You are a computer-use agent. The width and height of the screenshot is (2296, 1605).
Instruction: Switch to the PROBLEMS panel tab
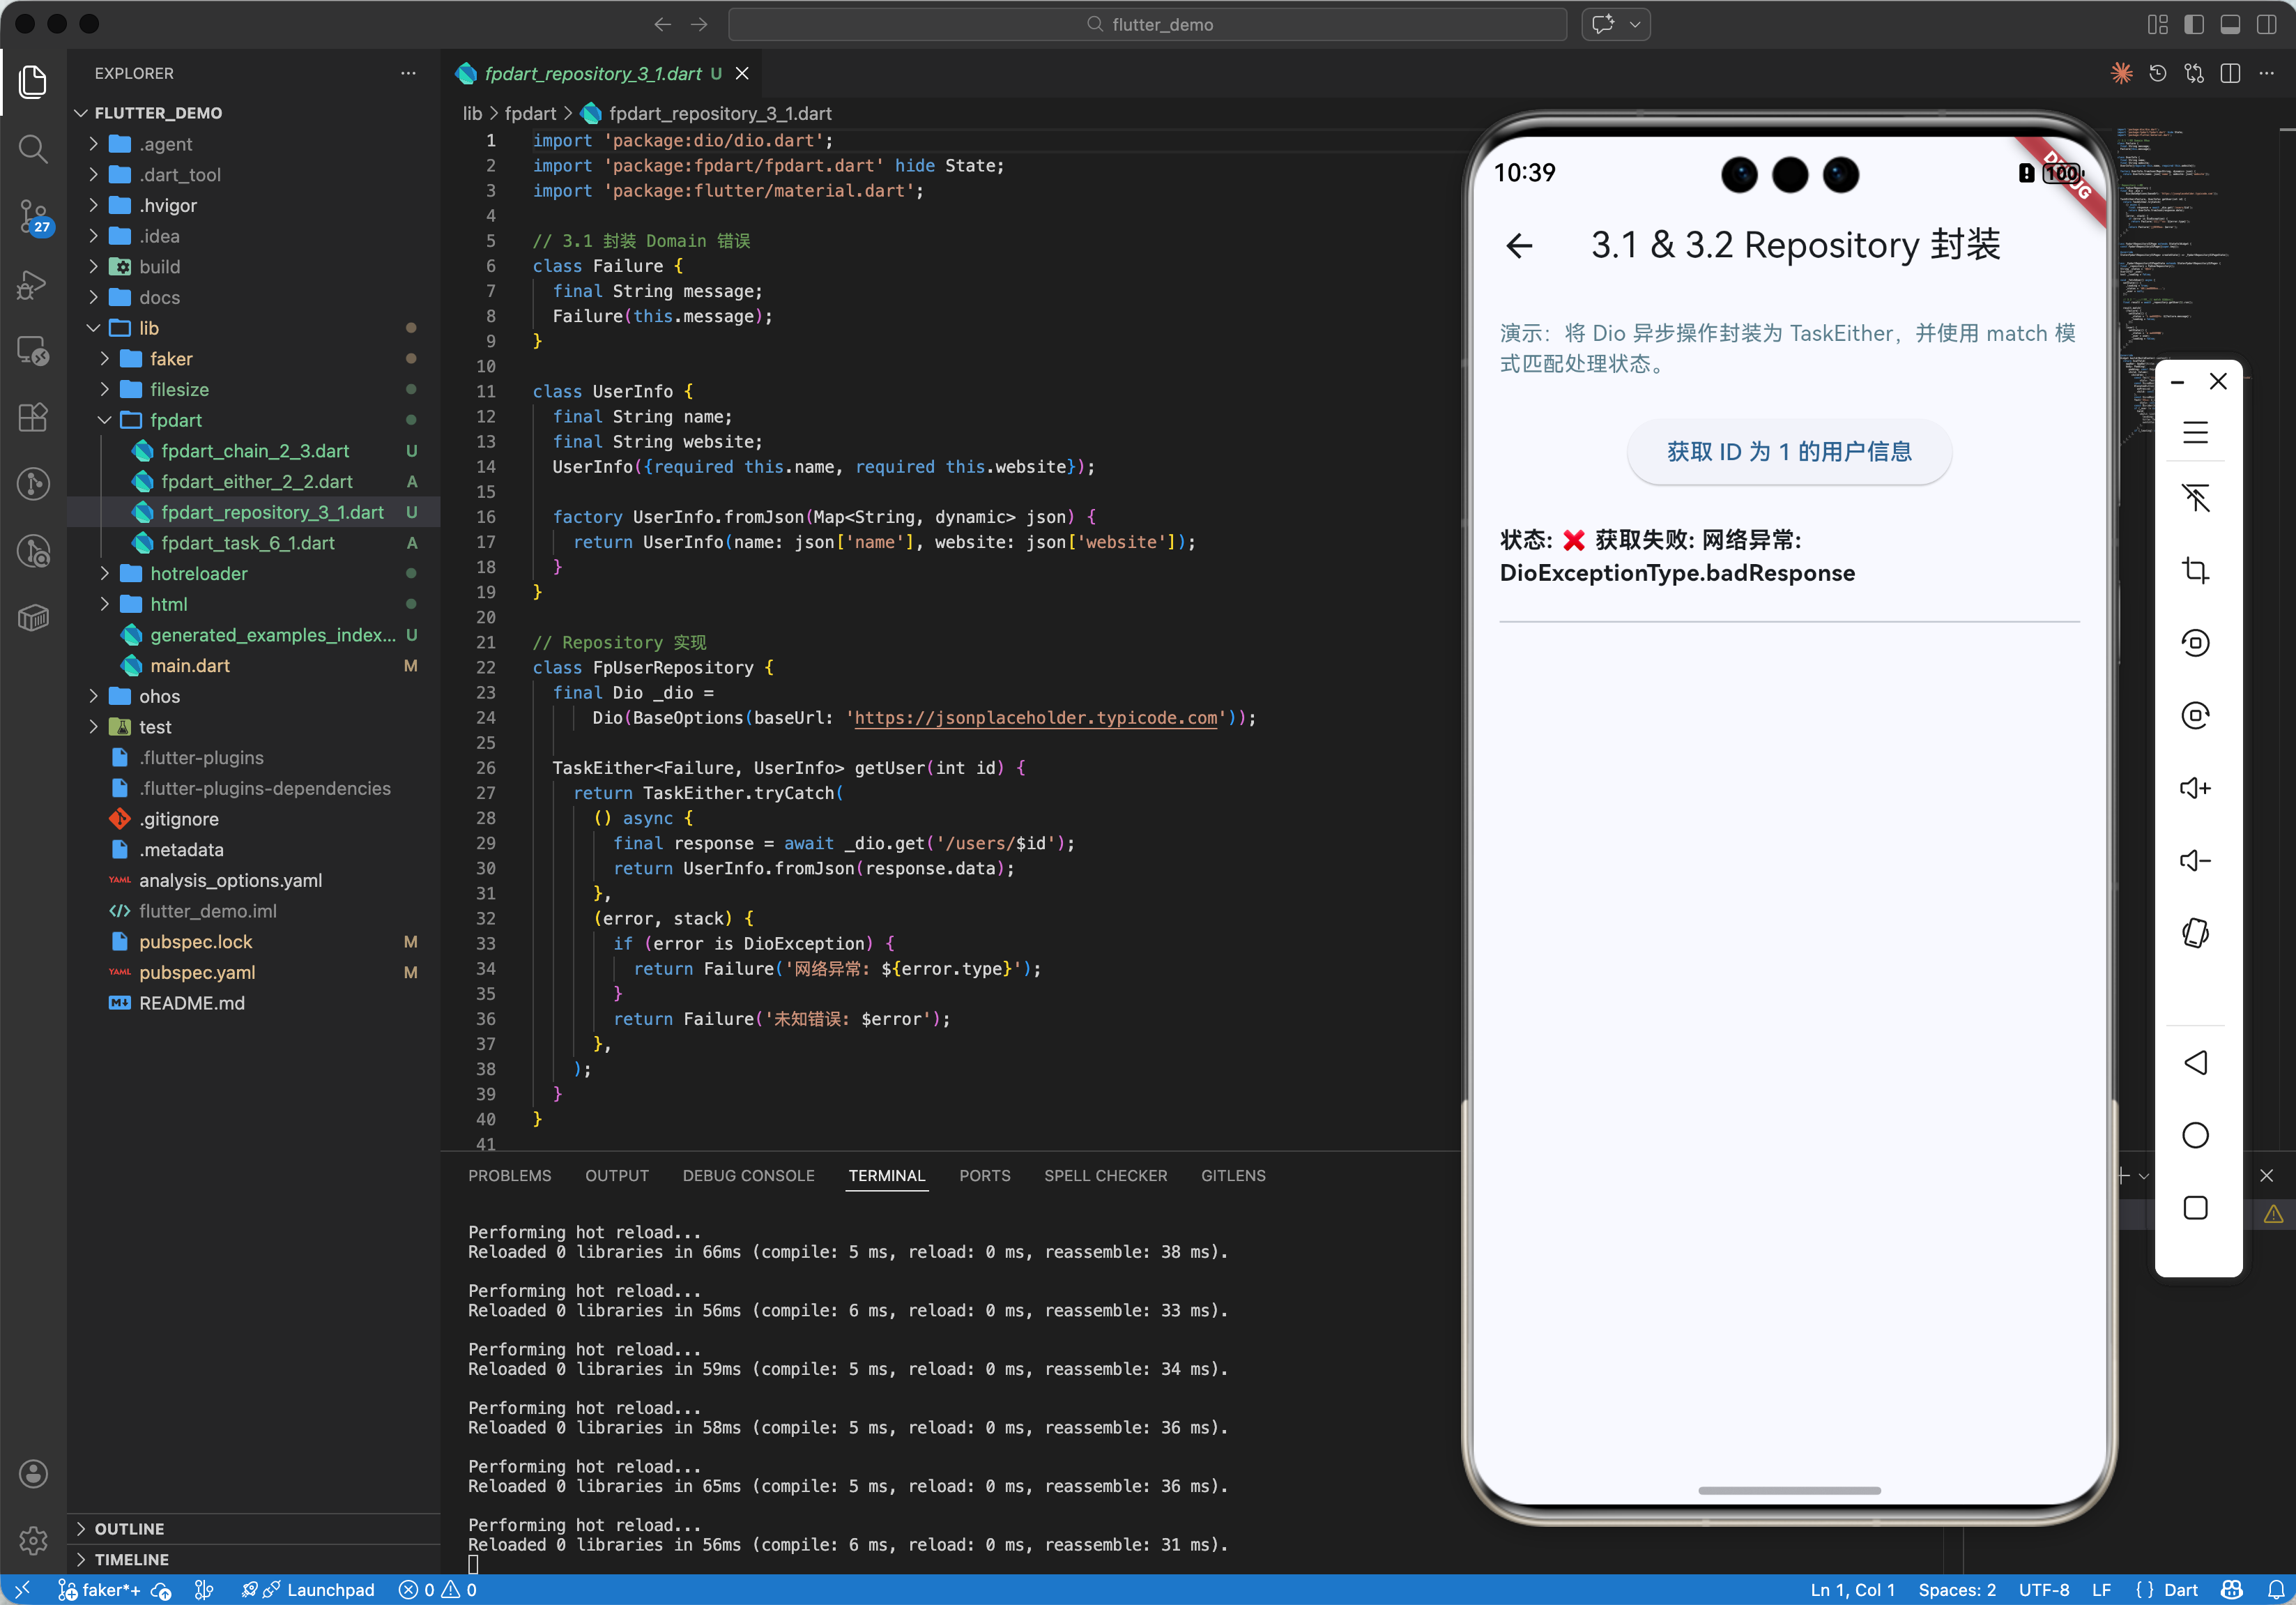(509, 1176)
